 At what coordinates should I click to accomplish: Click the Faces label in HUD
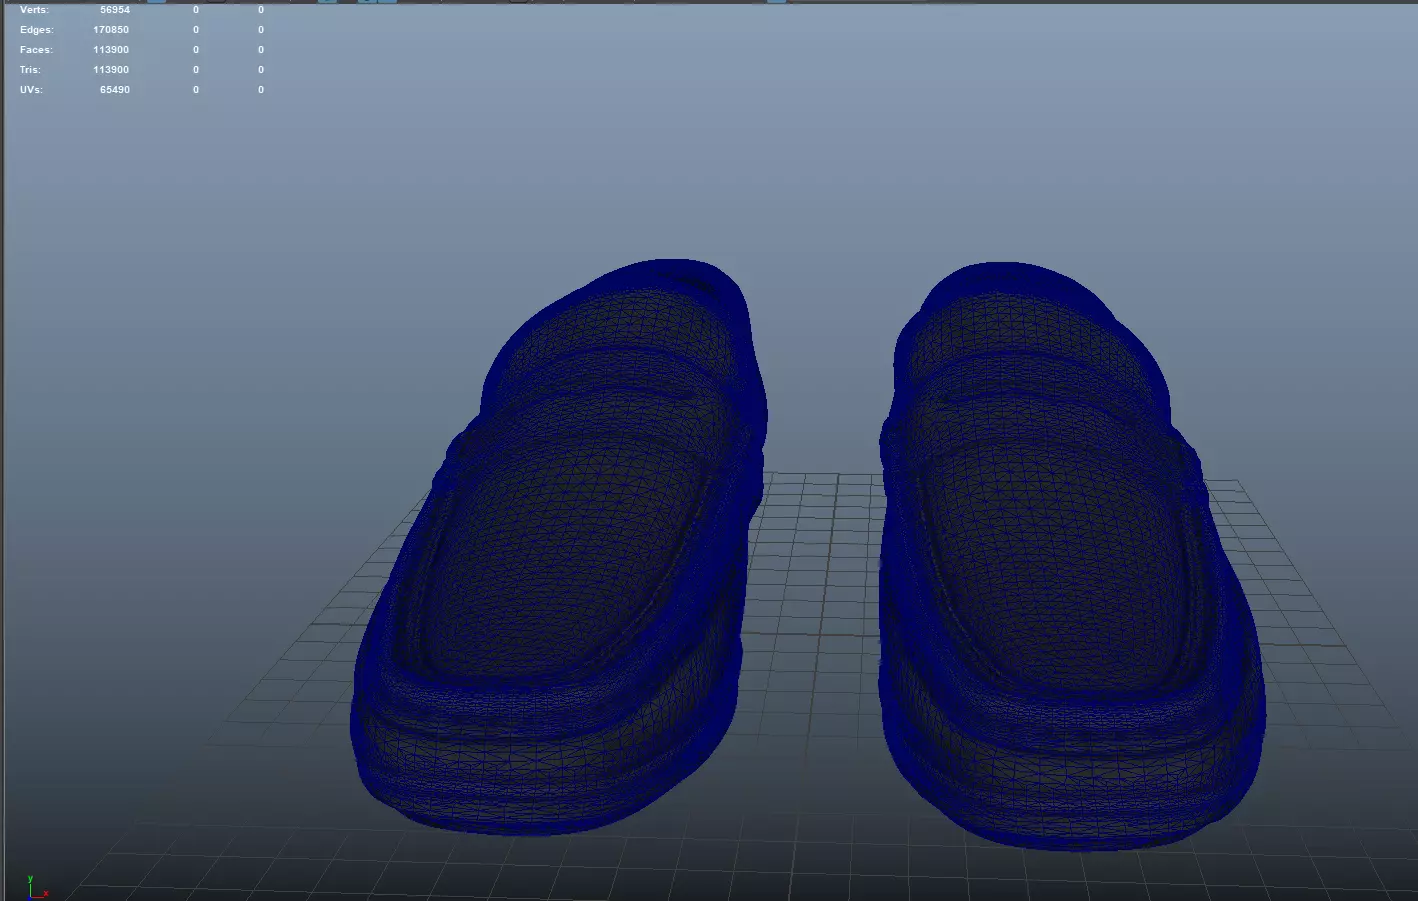point(36,50)
